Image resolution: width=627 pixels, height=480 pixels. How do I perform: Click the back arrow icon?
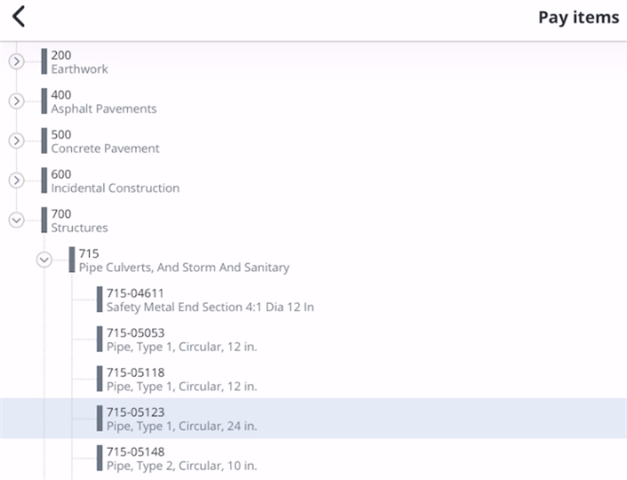click(18, 17)
